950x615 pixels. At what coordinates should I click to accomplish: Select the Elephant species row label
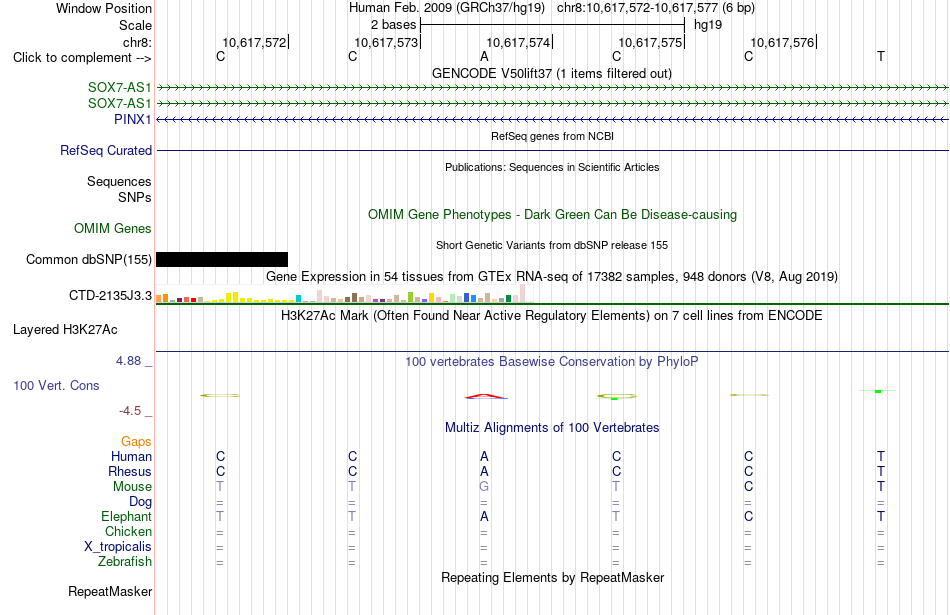(126, 516)
